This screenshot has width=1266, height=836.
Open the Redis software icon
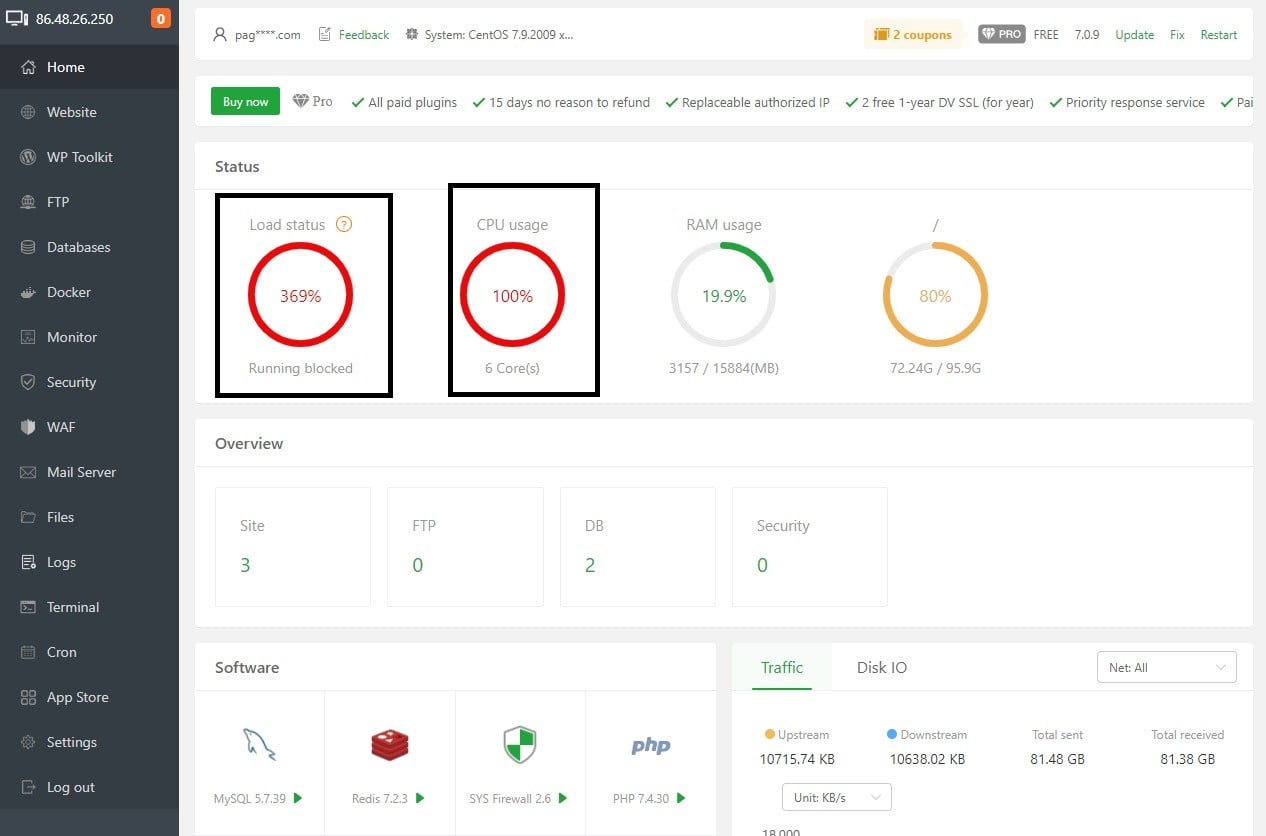point(389,745)
